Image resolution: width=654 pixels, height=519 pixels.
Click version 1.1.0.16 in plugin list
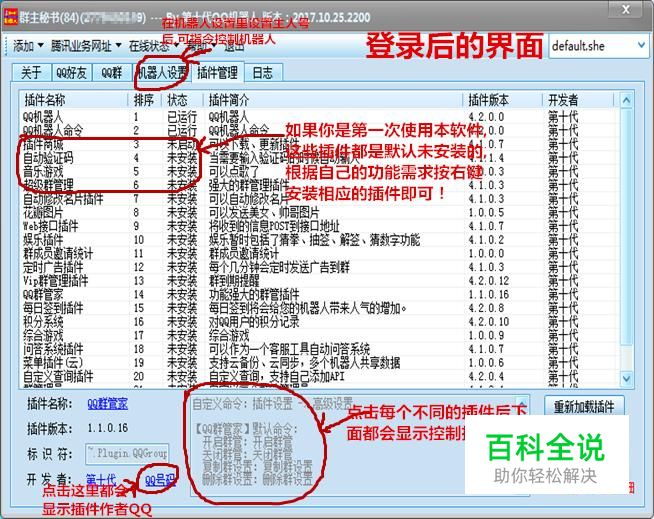click(x=488, y=295)
